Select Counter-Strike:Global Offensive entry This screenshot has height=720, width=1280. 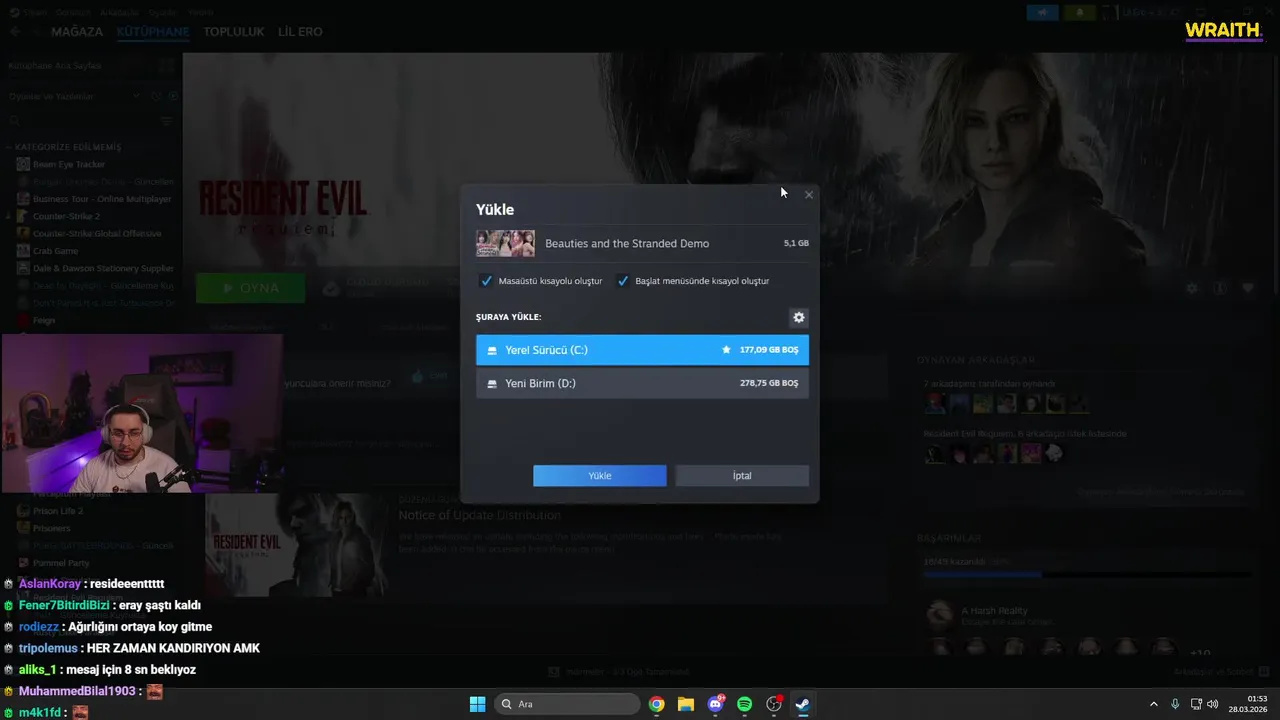[97, 233]
